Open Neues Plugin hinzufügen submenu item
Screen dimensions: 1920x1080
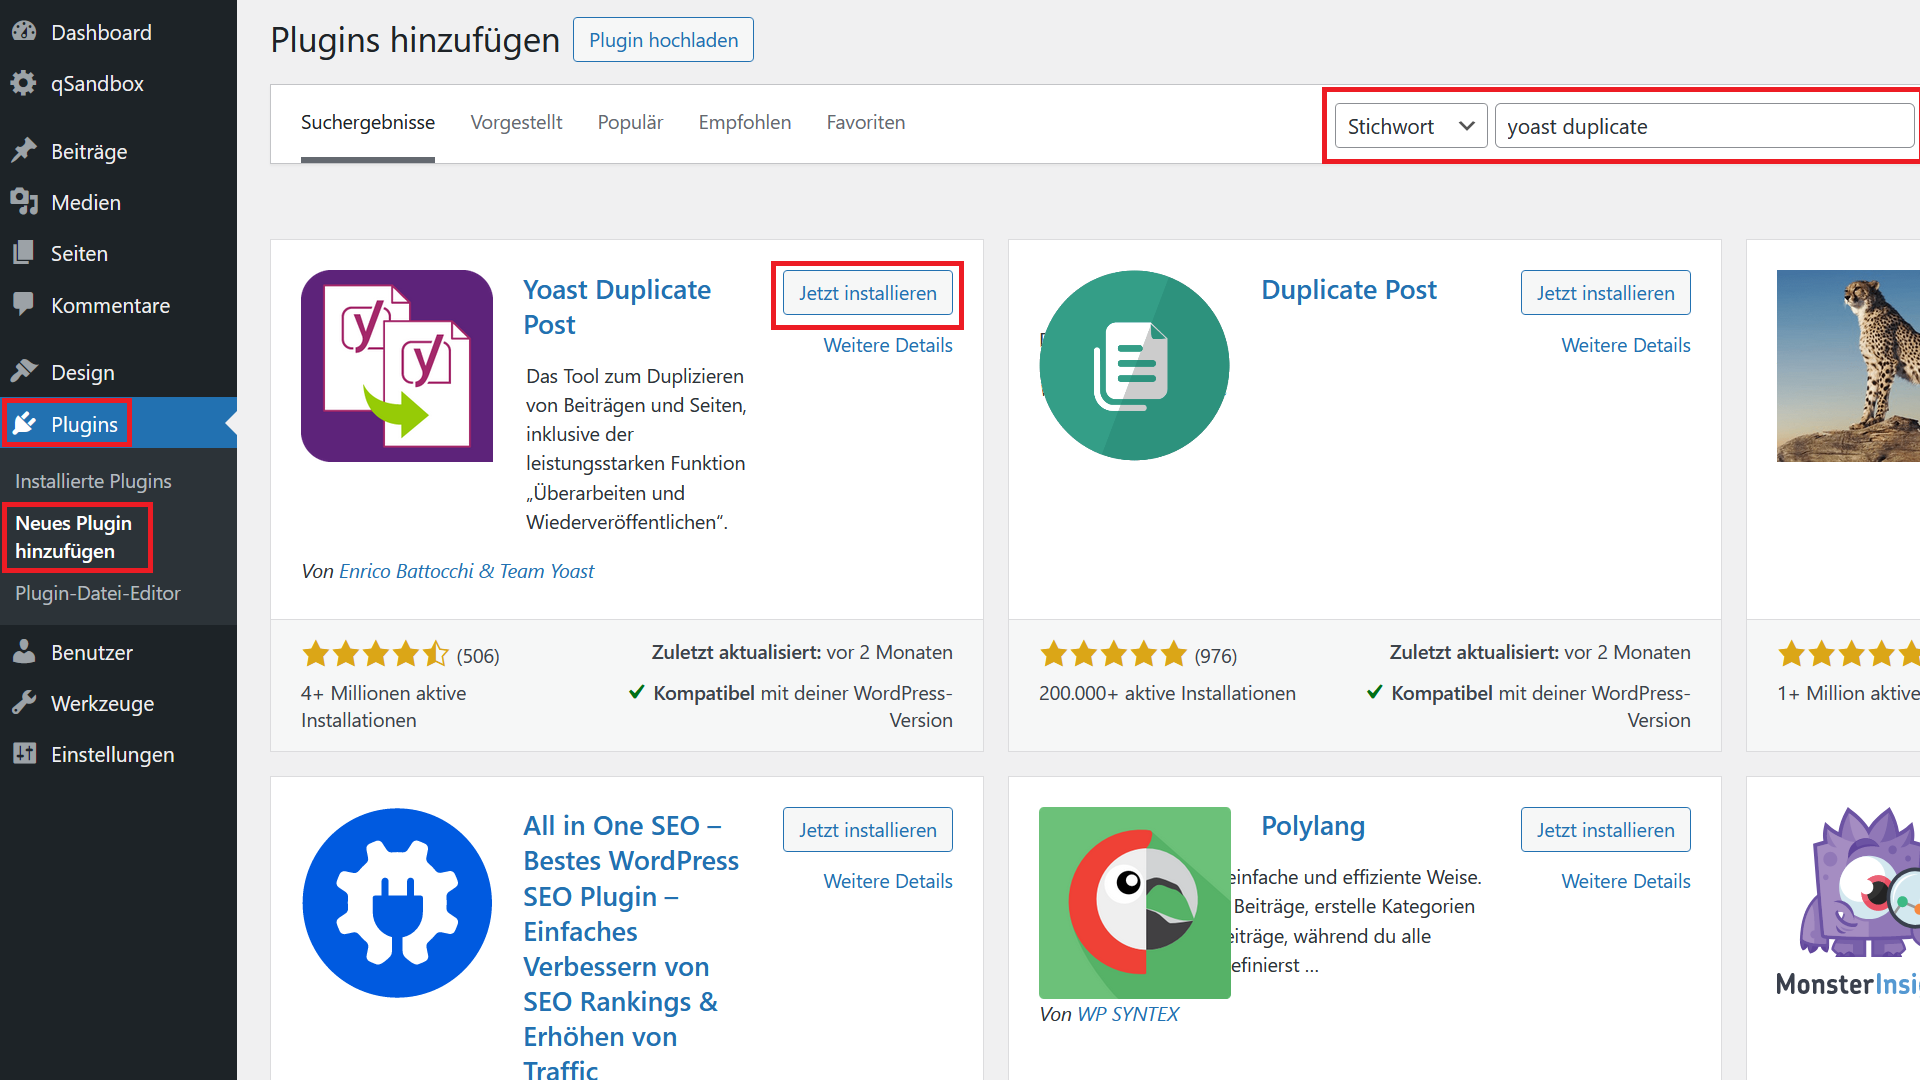click(73, 537)
